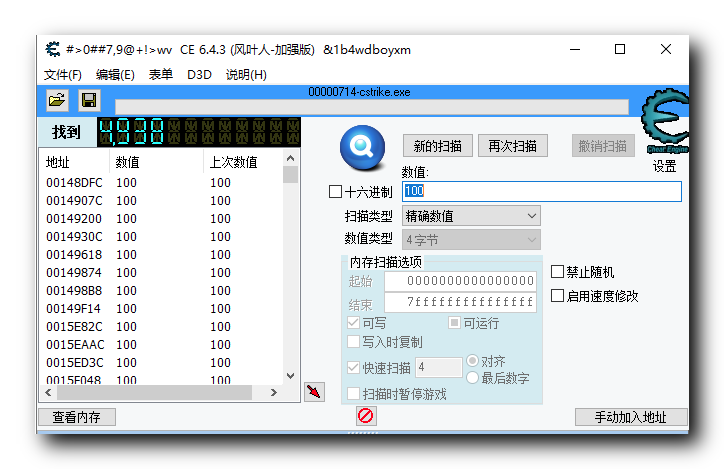Toggle the 可写 checkbox
This screenshot has width=724, height=469.
click(x=353, y=323)
